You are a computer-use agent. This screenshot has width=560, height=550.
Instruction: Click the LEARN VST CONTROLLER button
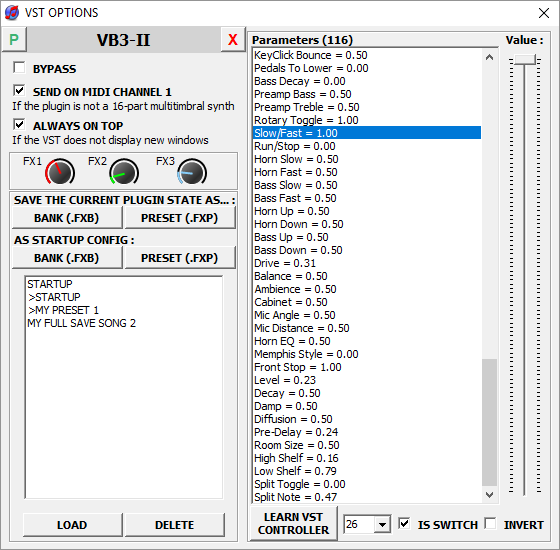293,524
